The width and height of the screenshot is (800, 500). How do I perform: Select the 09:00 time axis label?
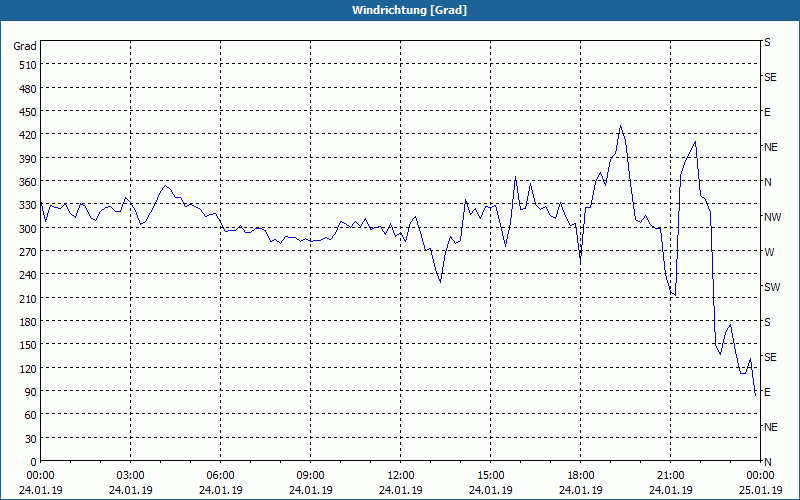click(310, 476)
